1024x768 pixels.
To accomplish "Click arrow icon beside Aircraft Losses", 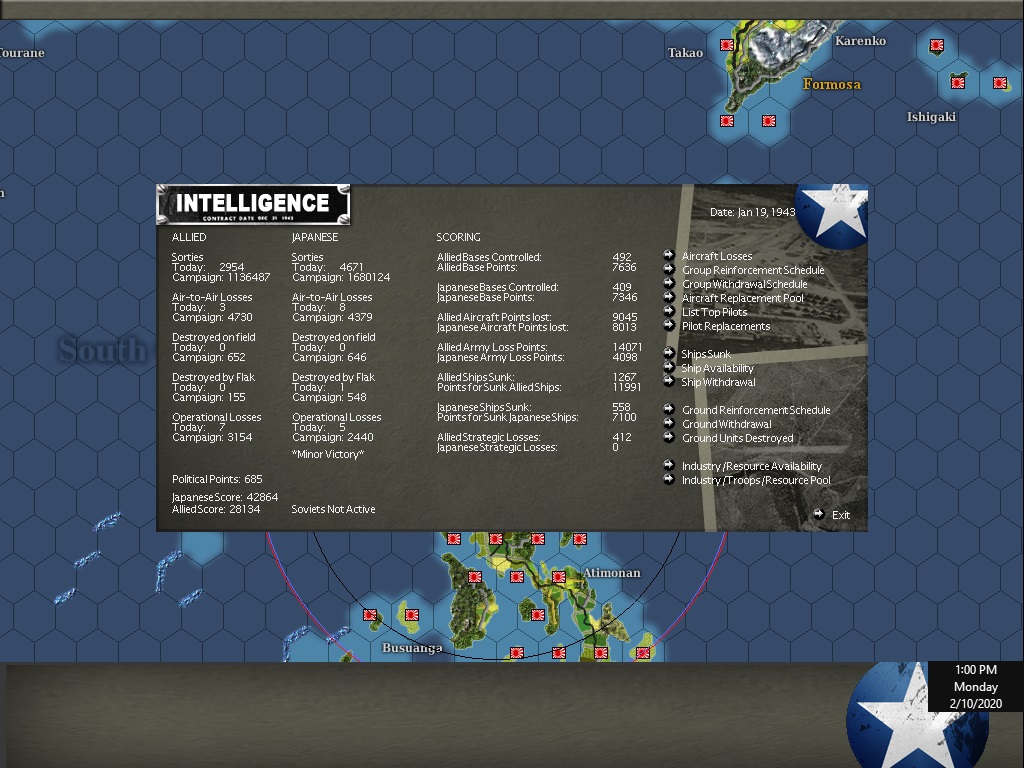I will pyautogui.click(x=669, y=255).
